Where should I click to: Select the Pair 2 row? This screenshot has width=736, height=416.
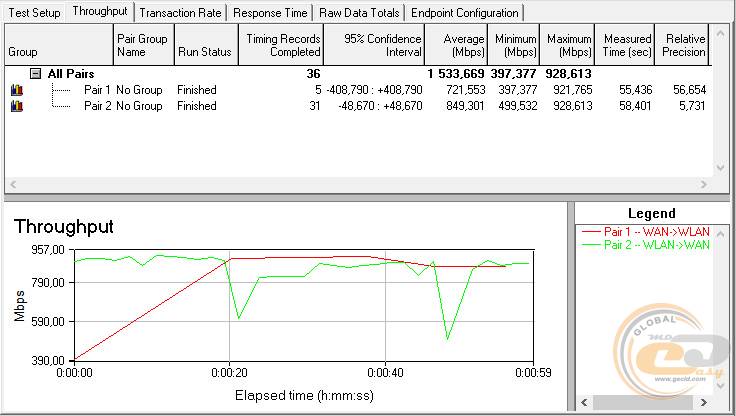click(97, 106)
